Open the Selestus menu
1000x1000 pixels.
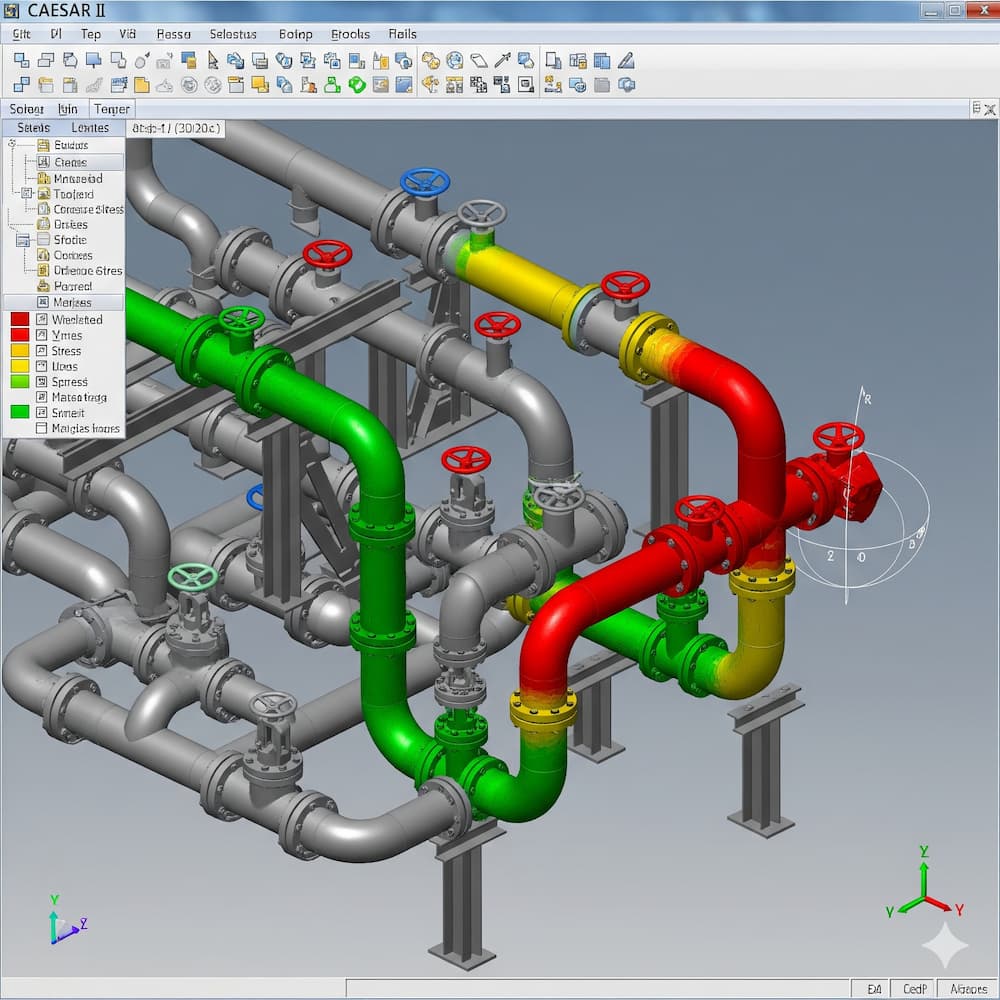(233, 34)
